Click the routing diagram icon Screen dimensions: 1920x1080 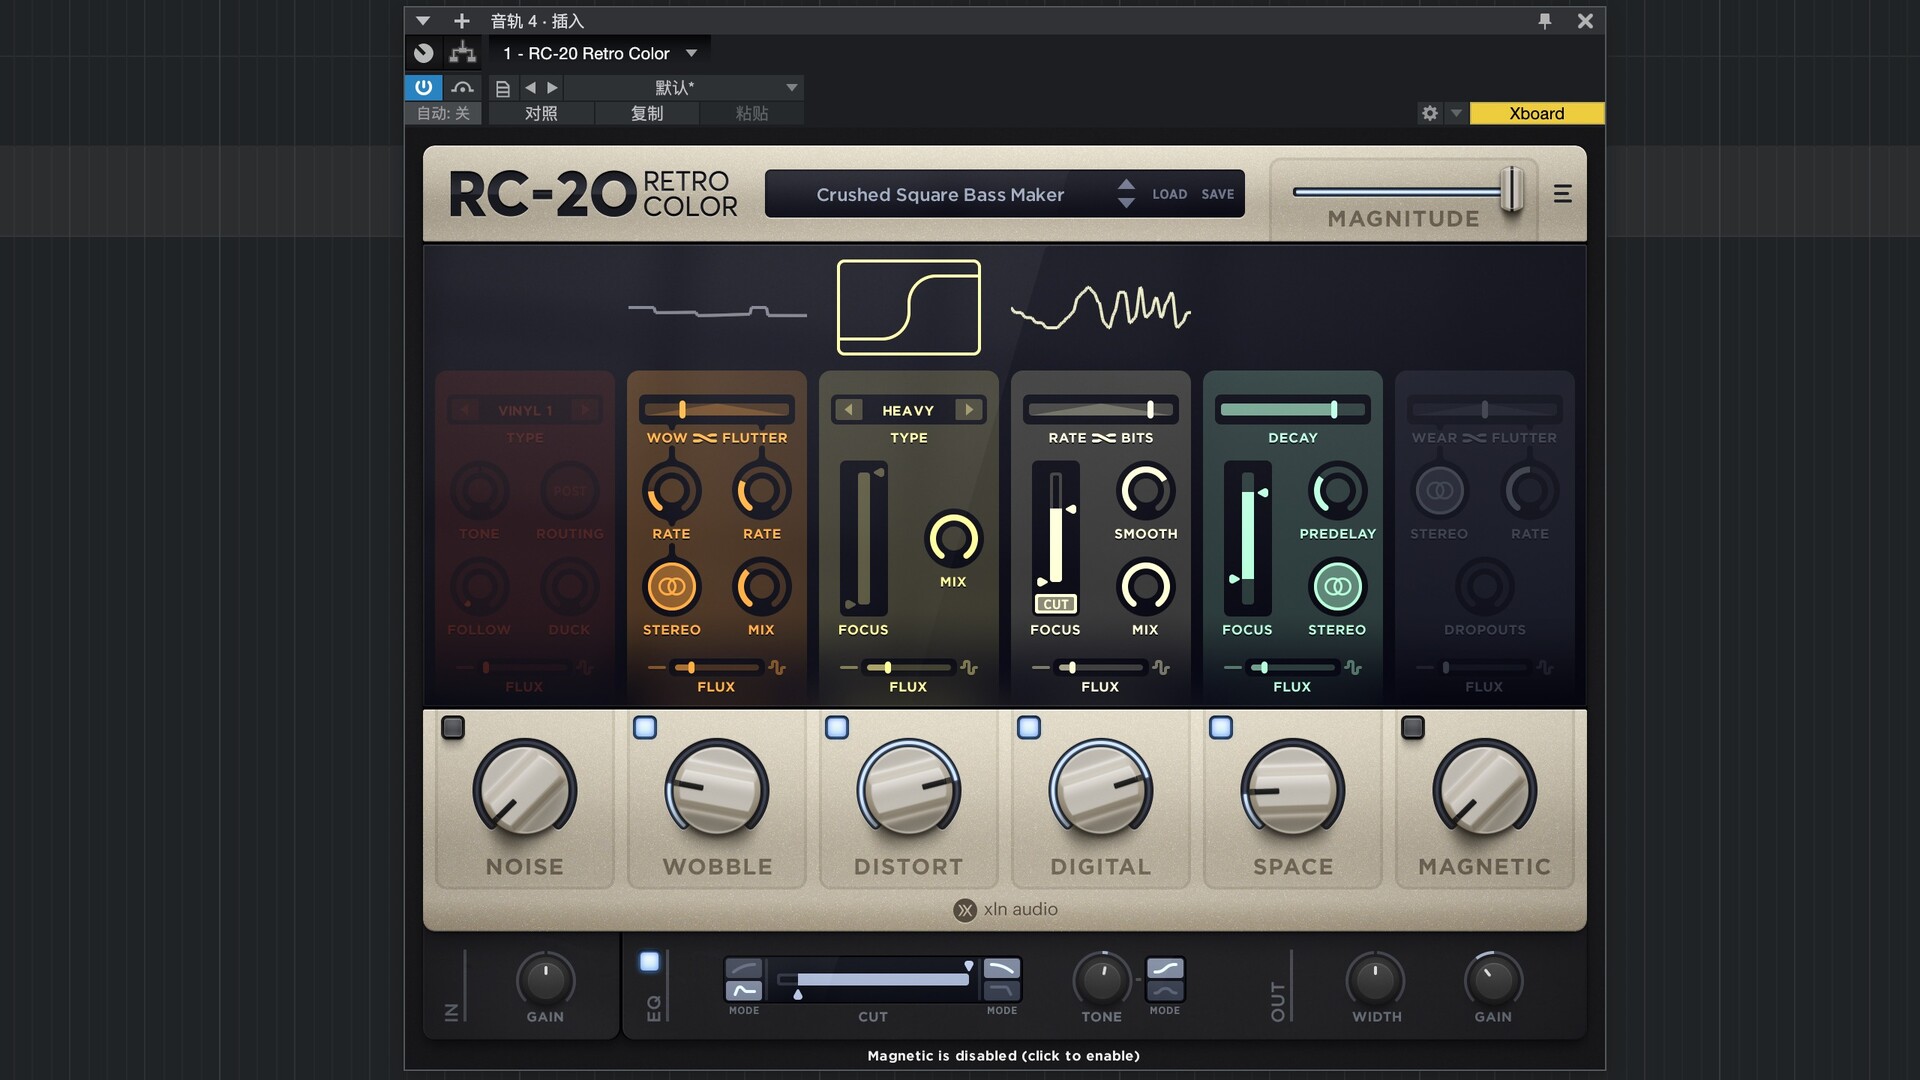pyautogui.click(x=462, y=53)
